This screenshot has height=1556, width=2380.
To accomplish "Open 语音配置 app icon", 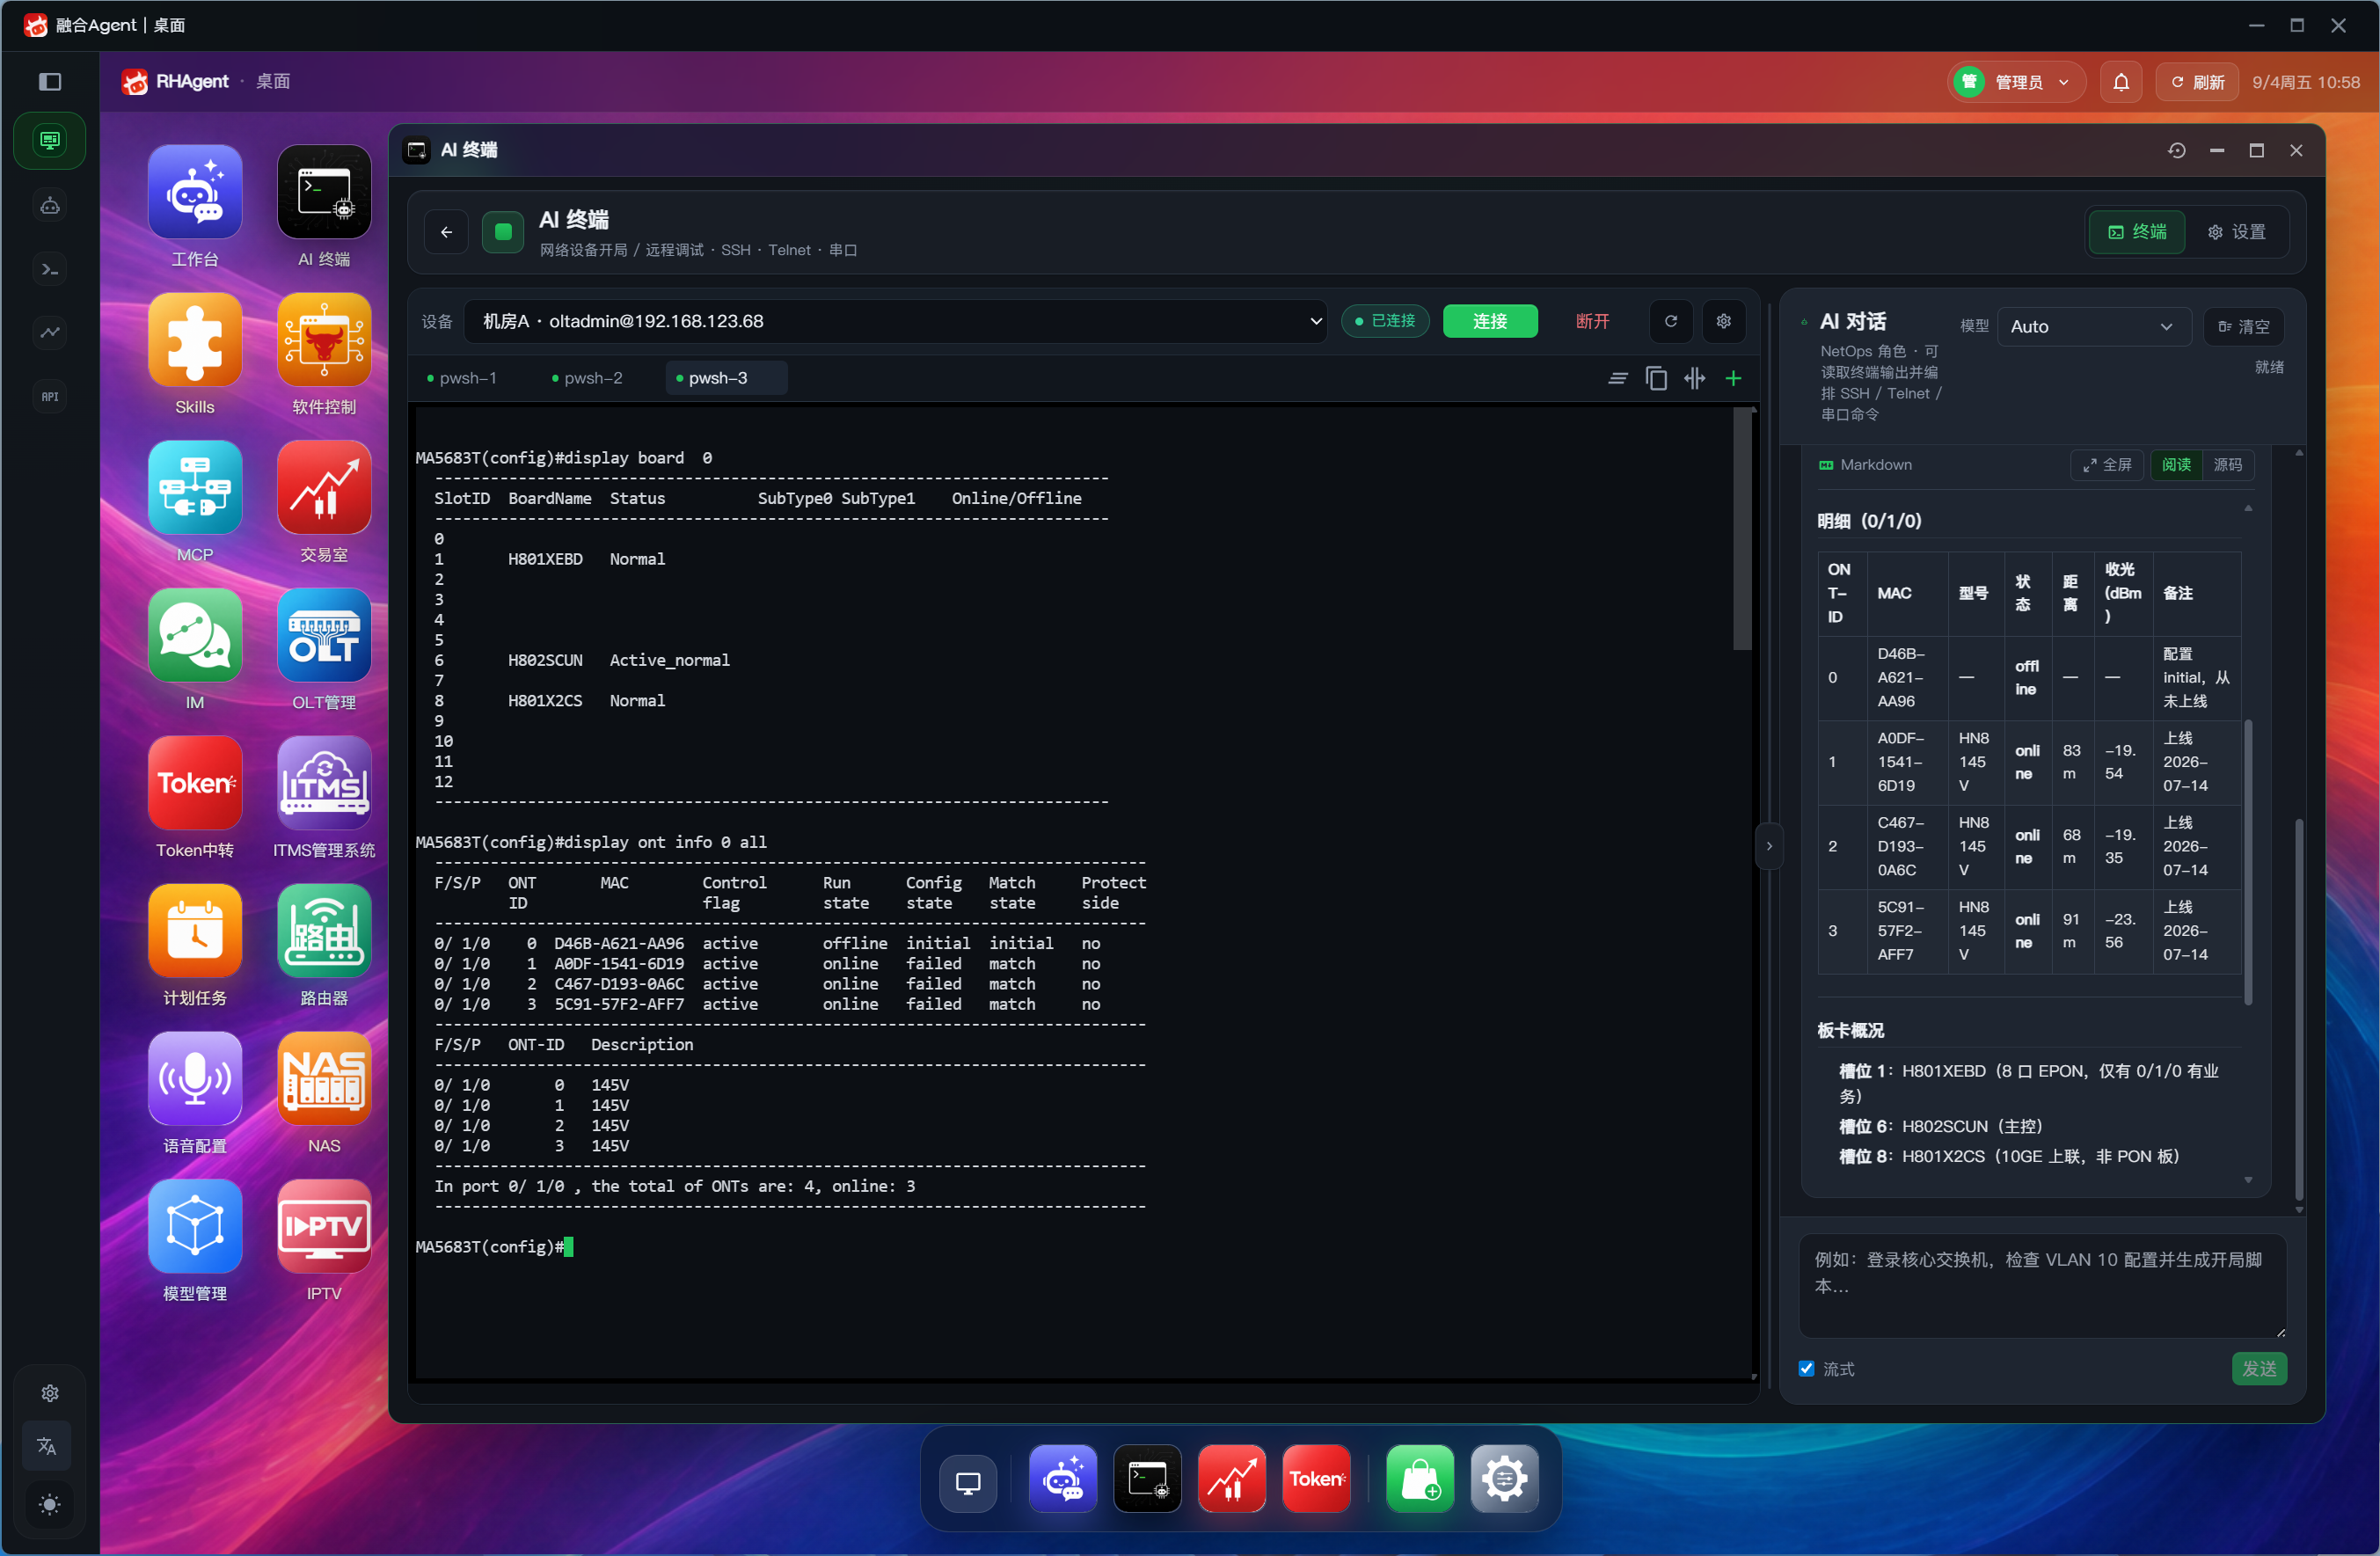I will 194,1079.
